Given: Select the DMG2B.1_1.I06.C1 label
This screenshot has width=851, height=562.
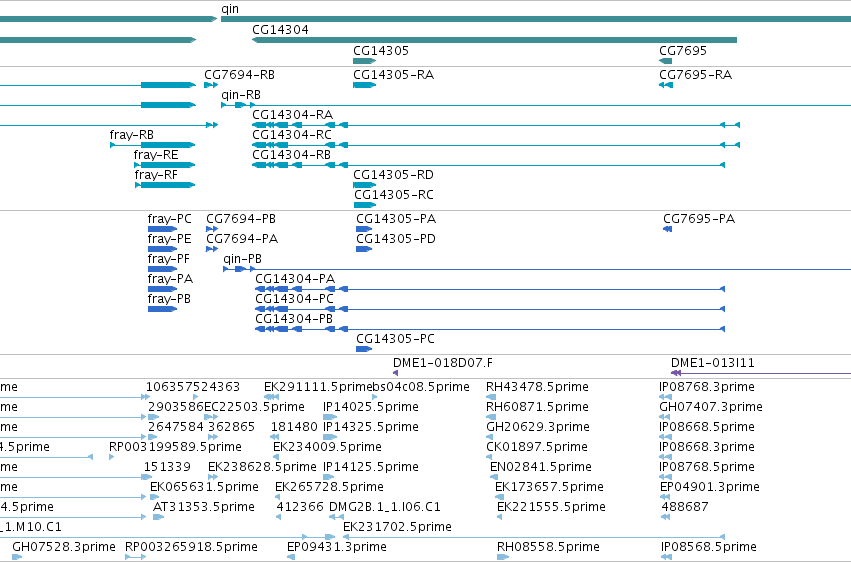Looking at the screenshot, I should (x=385, y=507).
